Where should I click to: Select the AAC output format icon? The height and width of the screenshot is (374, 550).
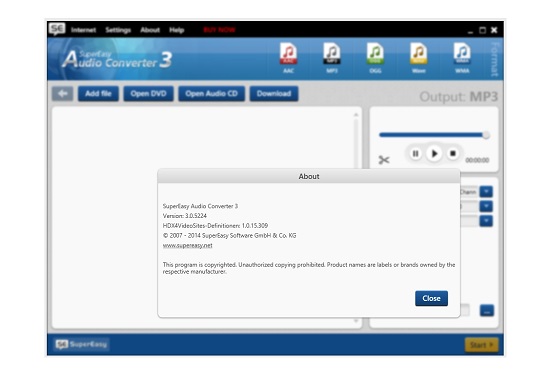(288, 54)
